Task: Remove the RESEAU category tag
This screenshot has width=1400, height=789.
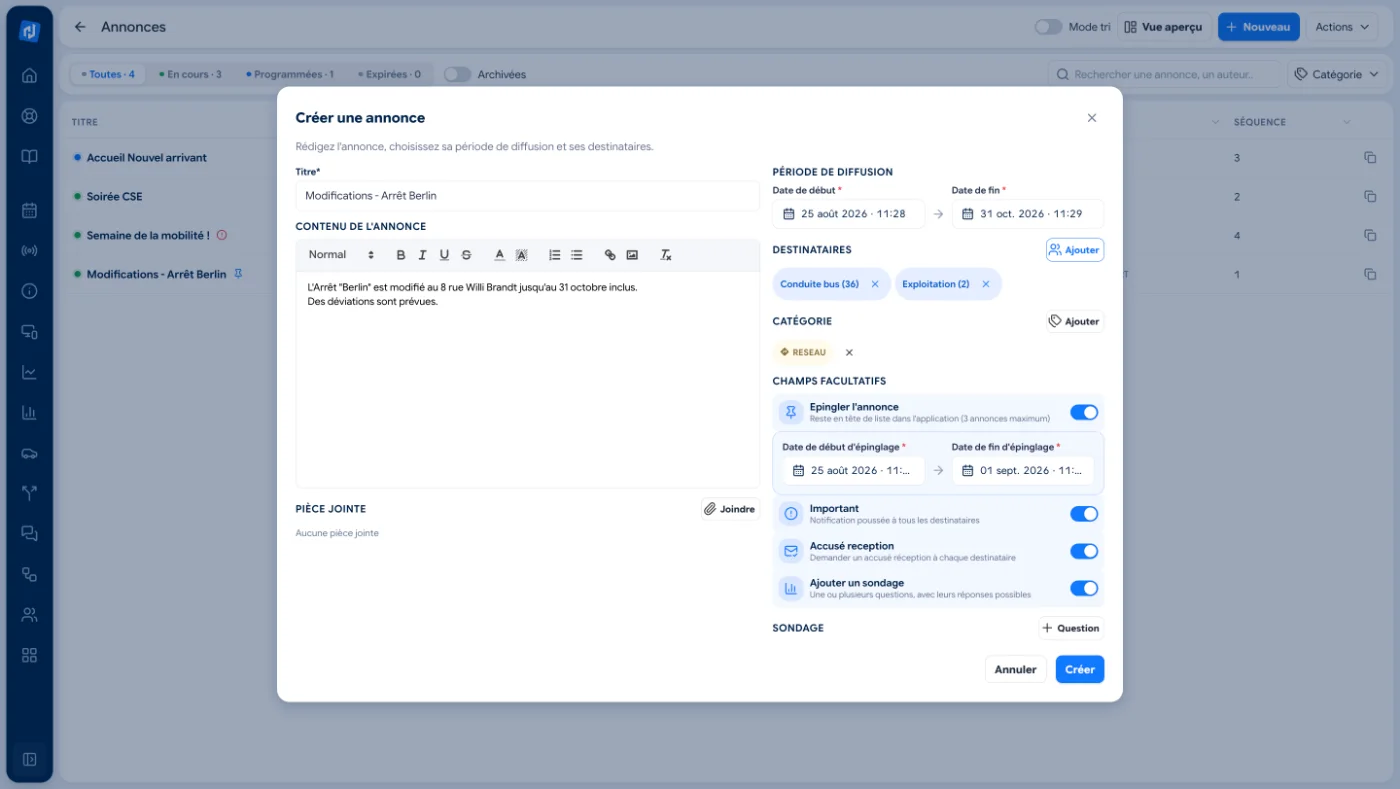Action: pyautogui.click(x=849, y=352)
